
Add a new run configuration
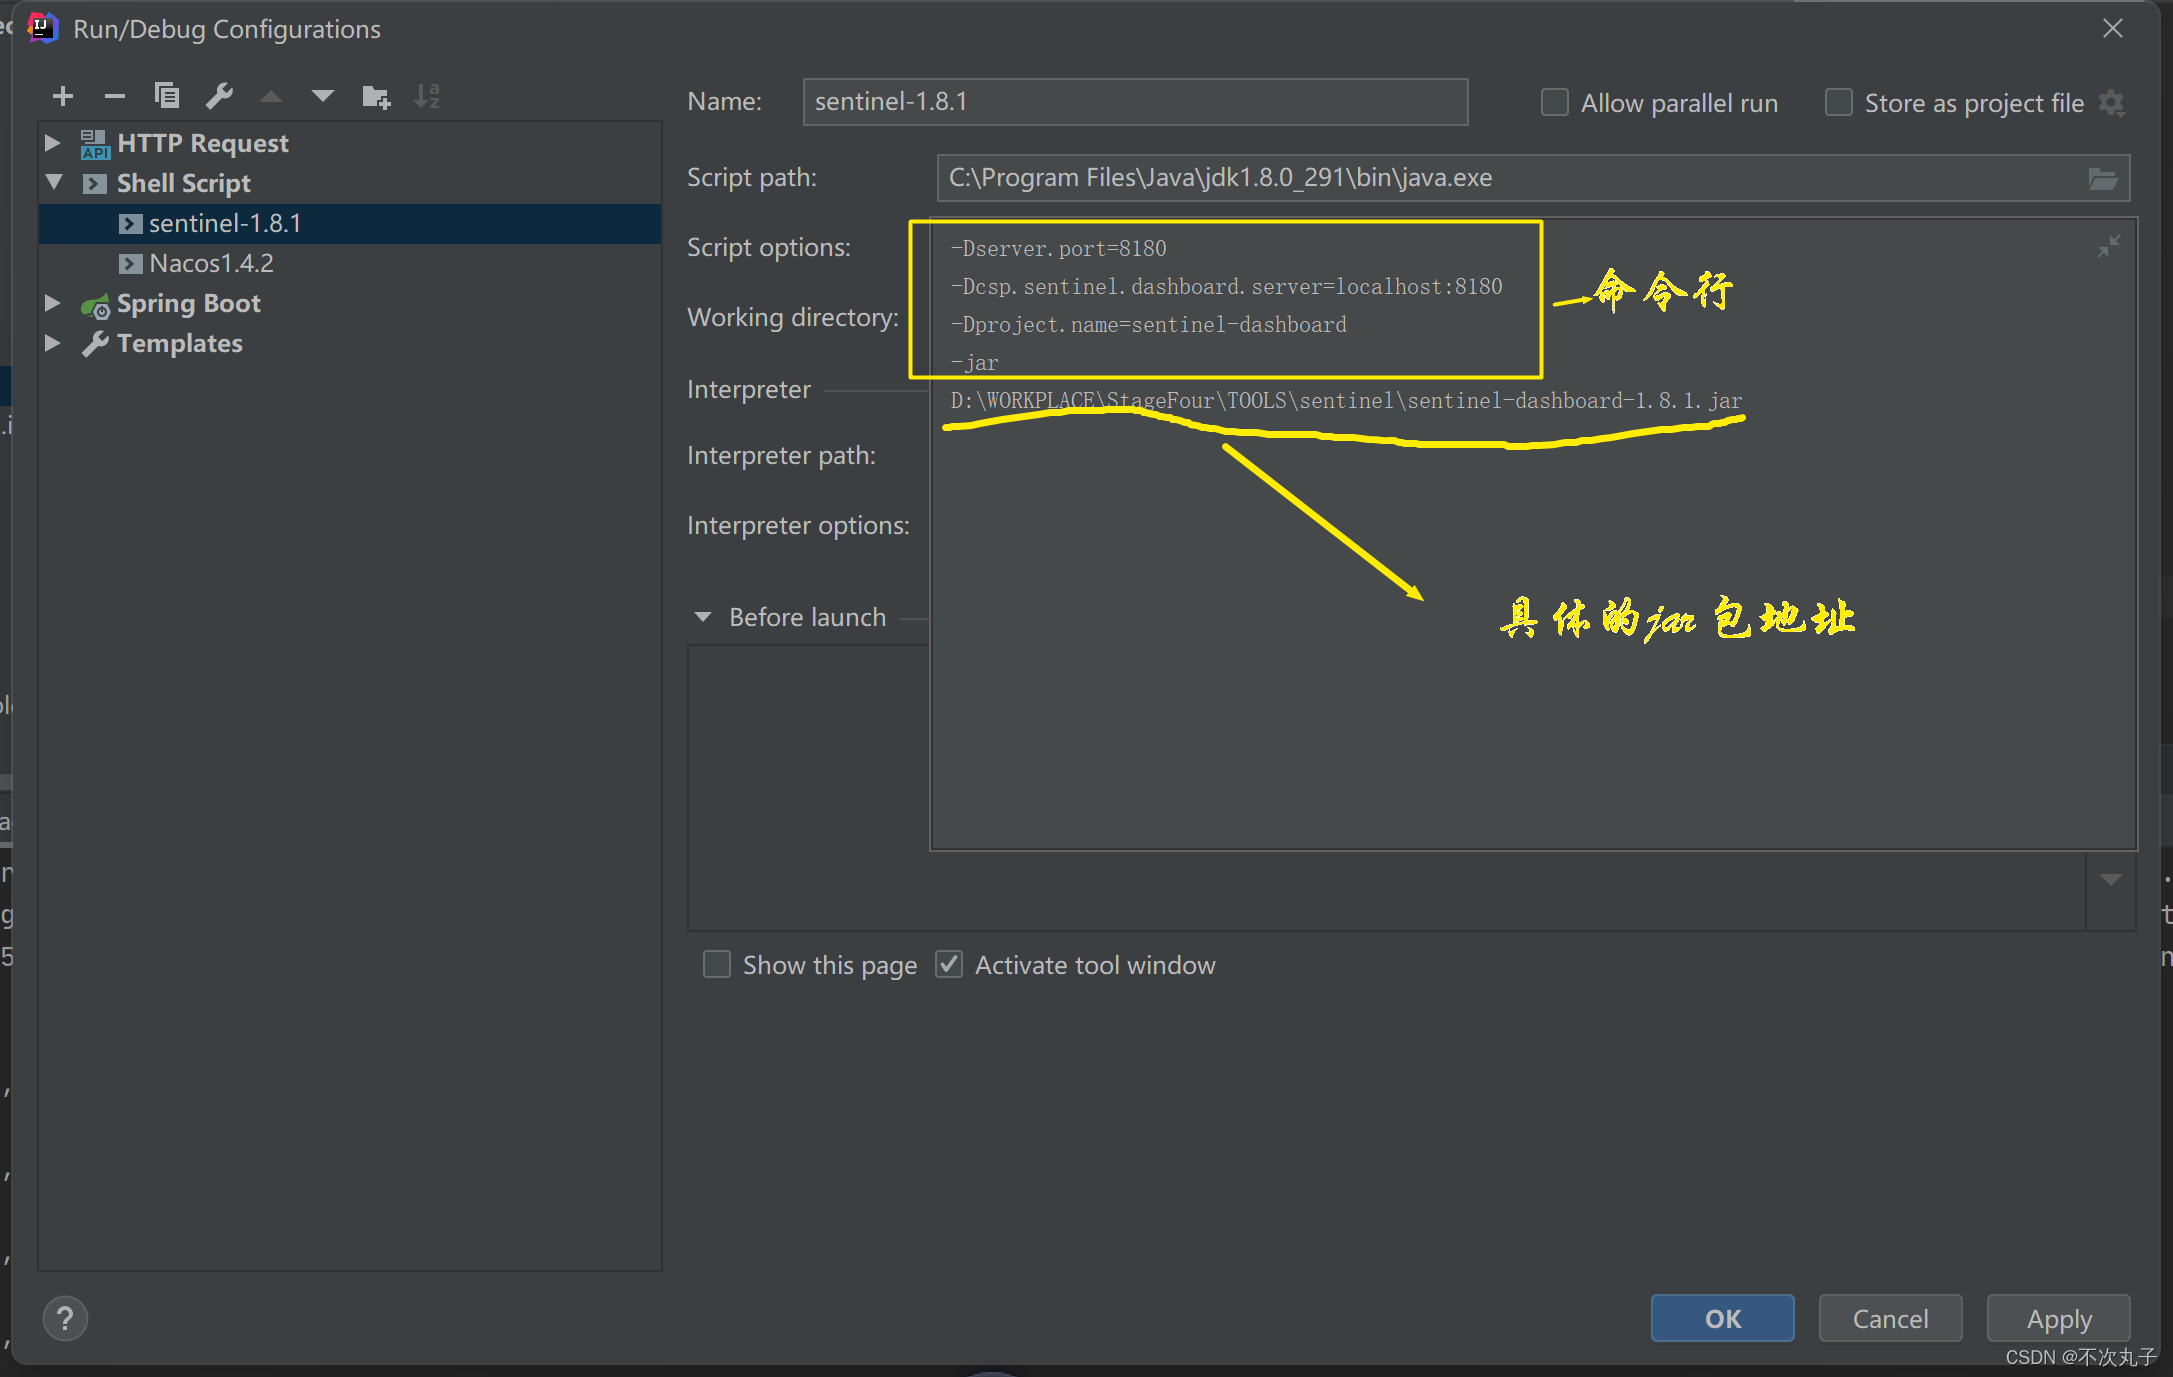click(62, 96)
